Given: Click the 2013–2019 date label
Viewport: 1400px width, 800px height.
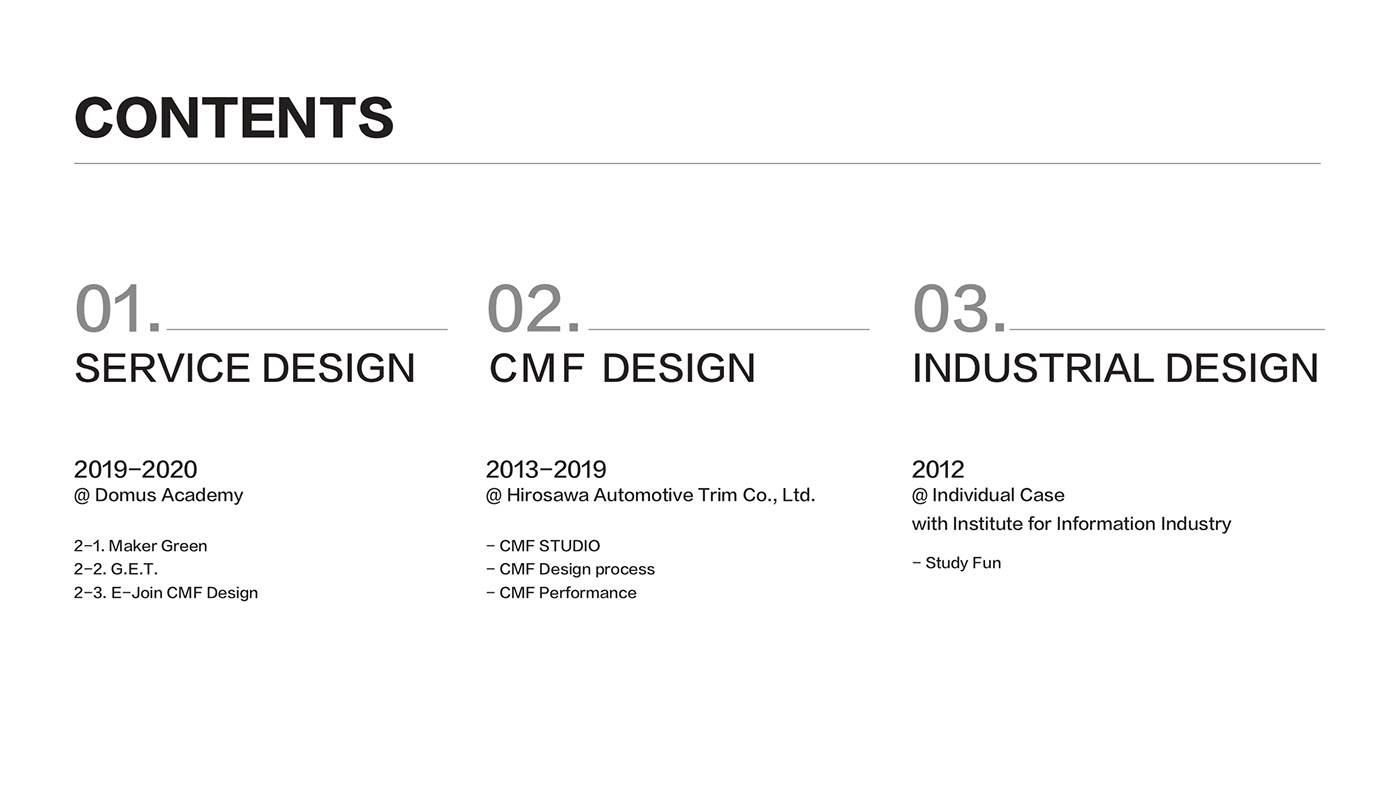Looking at the screenshot, I should pos(546,469).
